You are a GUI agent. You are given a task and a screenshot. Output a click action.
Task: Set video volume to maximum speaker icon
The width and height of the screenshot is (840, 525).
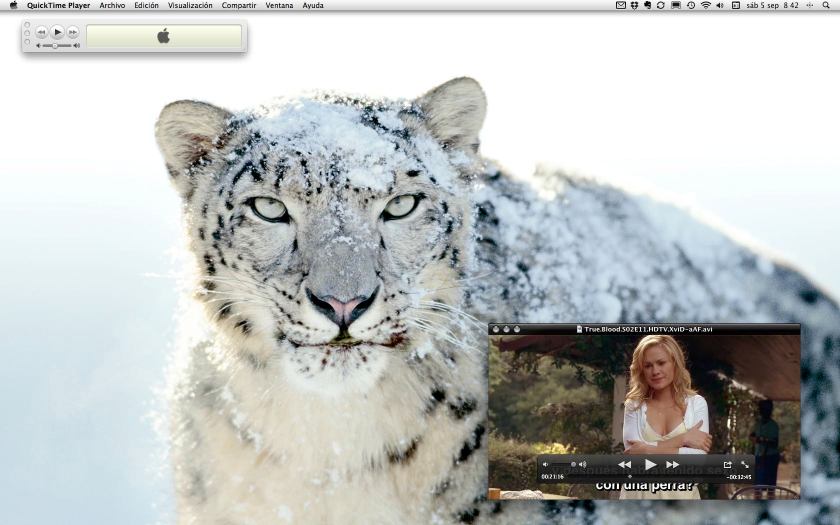click(x=582, y=464)
